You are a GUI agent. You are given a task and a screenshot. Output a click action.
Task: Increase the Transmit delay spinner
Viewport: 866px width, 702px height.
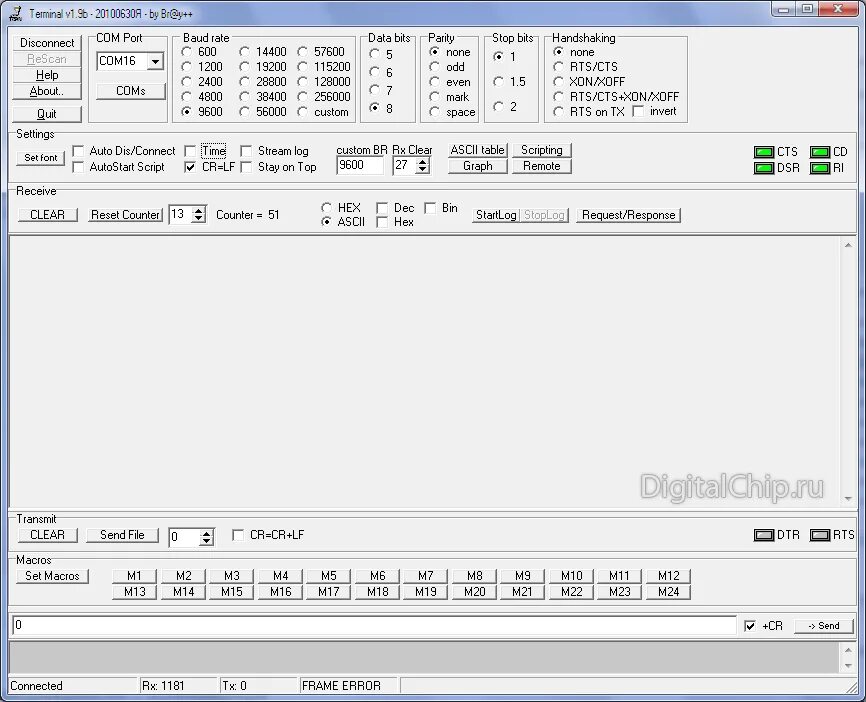pos(207,533)
